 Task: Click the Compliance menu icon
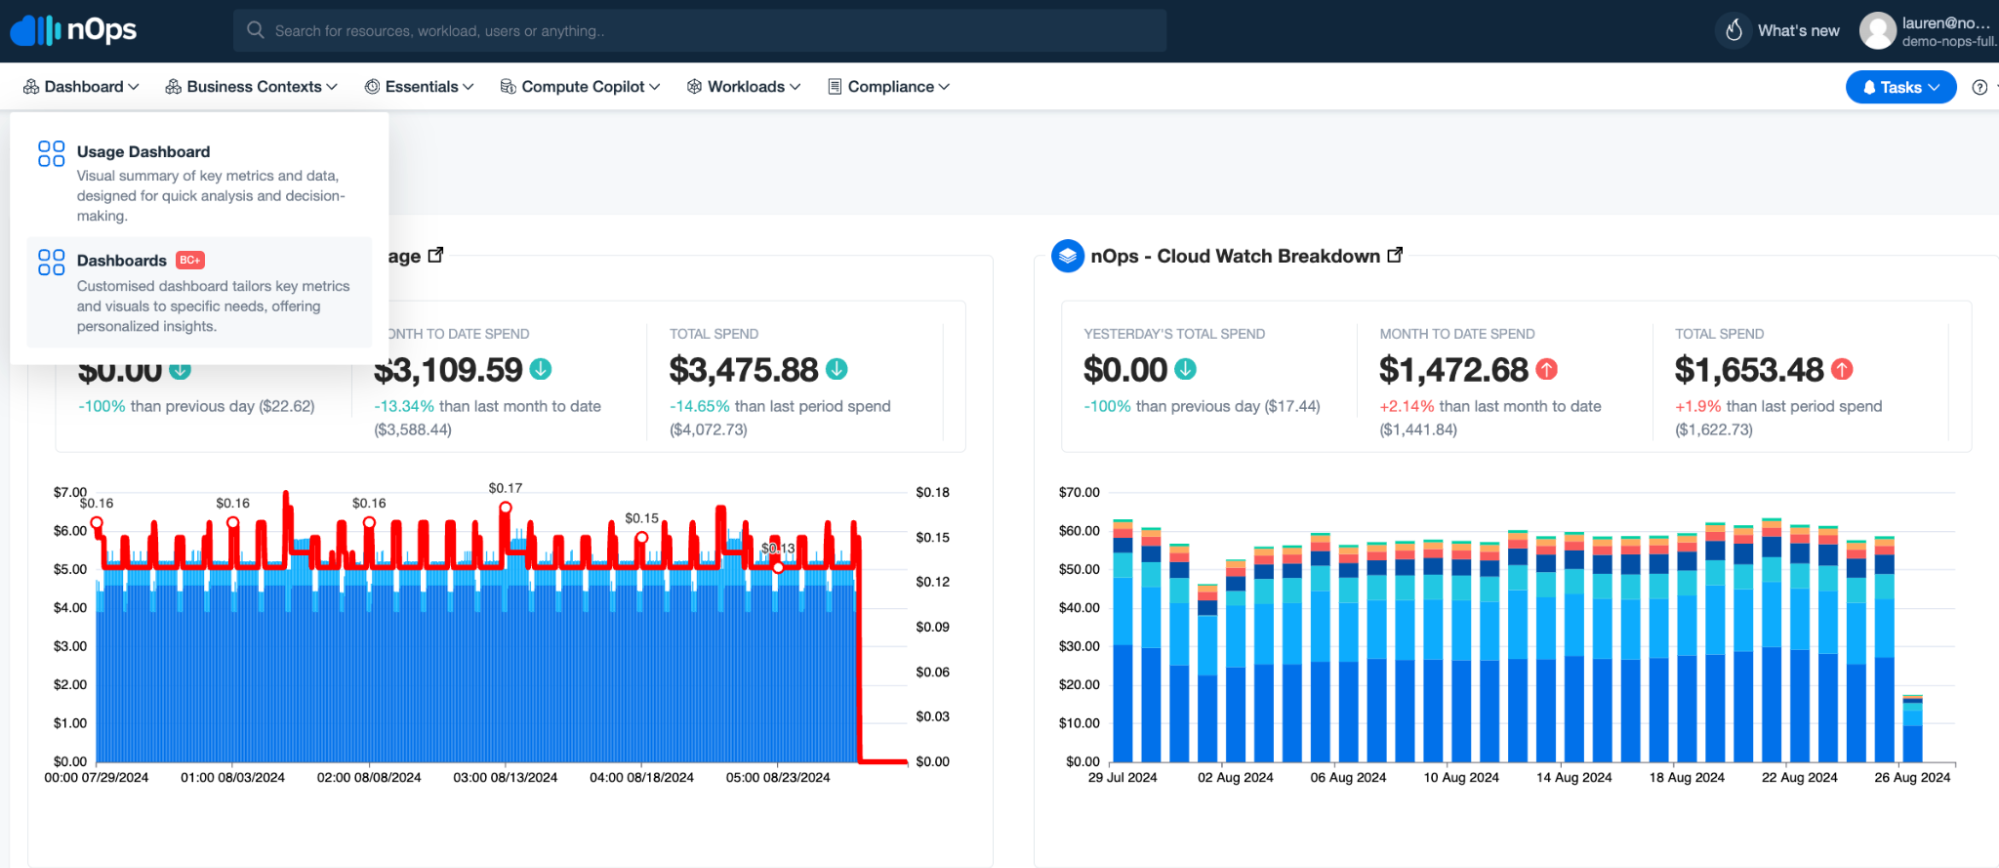[x=834, y=87]
